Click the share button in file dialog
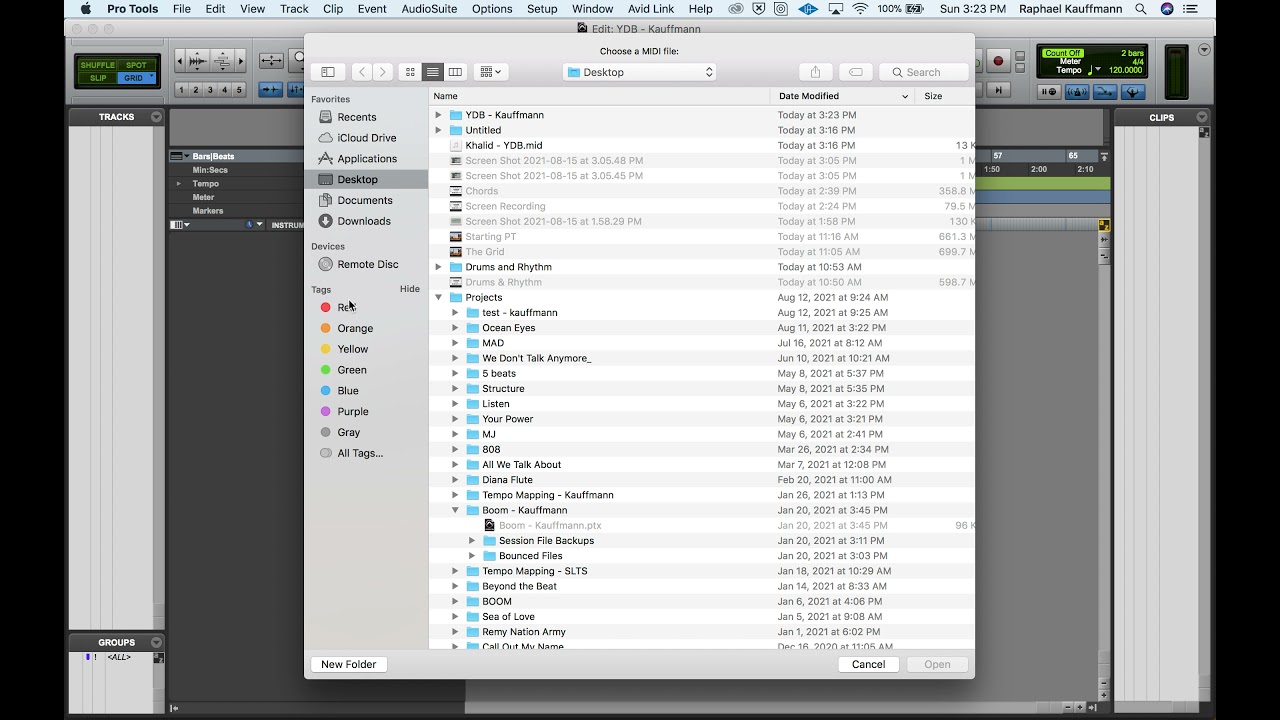The height and width of the screenshot is (720, 1280). 815,72
